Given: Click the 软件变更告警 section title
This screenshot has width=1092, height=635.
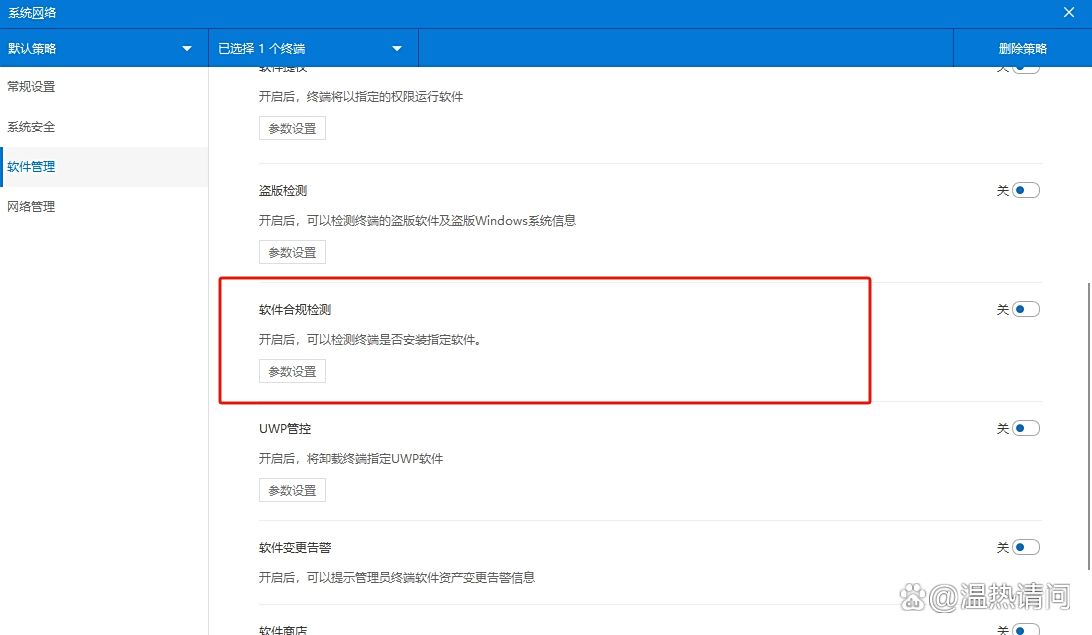Looking at the screenshot, I should click(x=295, y=548).
